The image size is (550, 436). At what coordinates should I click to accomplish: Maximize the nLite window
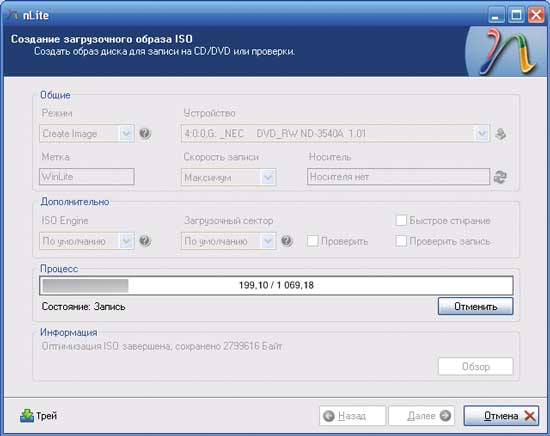516,15
